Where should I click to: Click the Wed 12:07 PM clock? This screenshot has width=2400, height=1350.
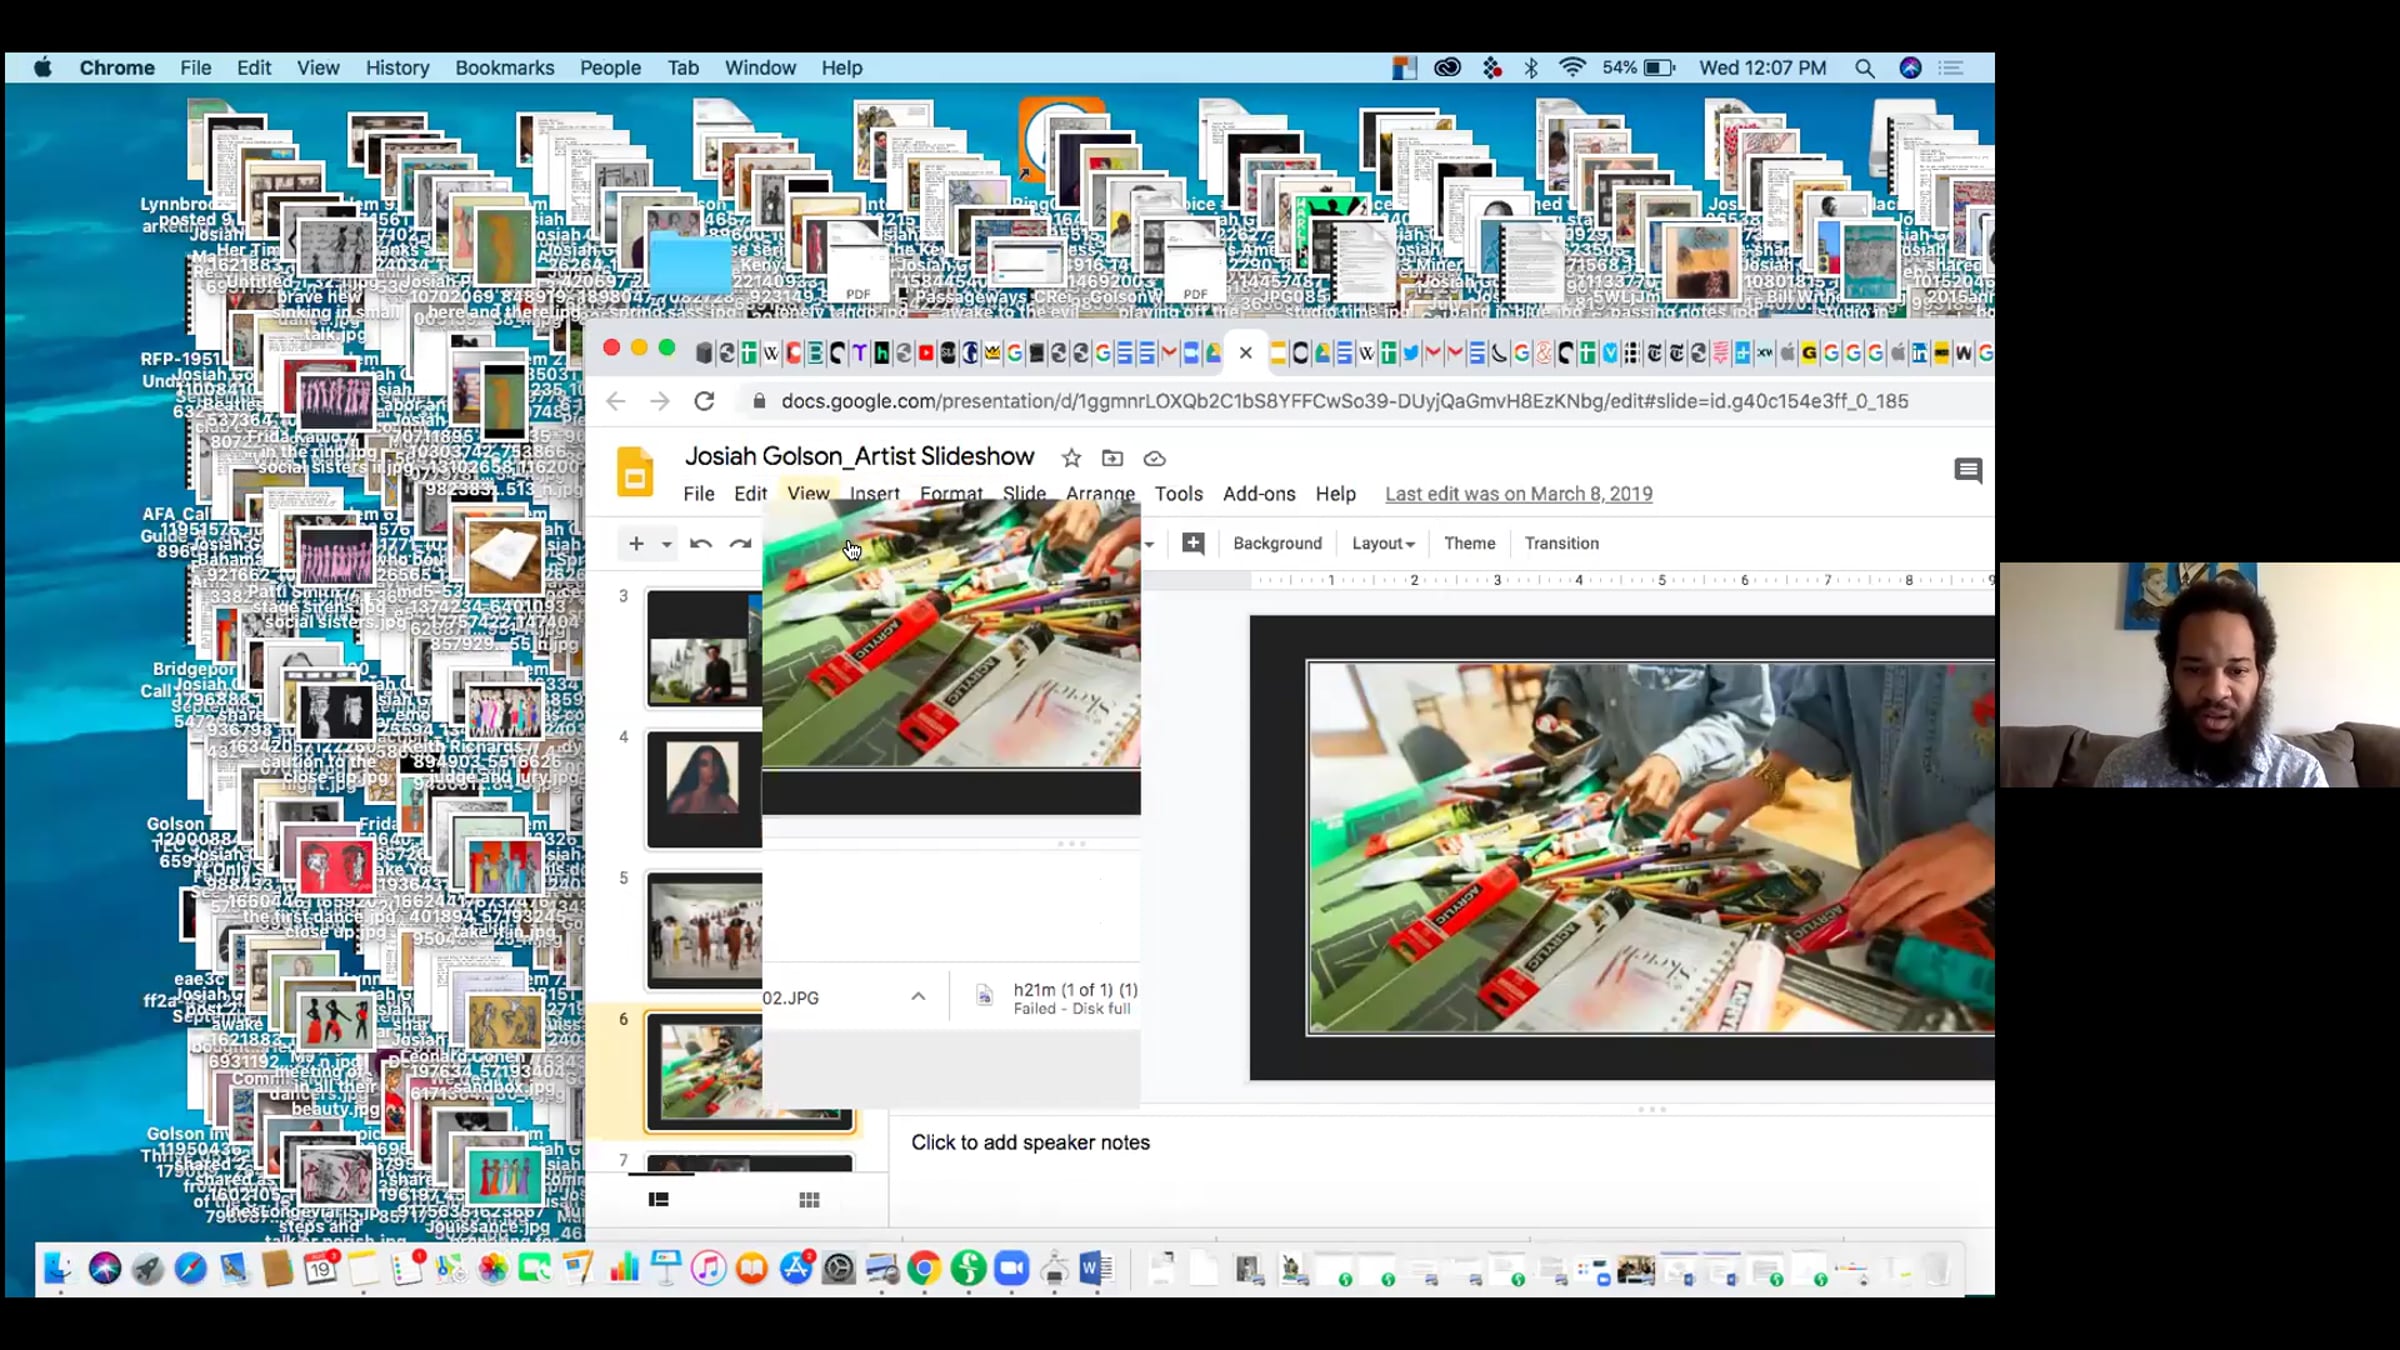click(1762, 68)
